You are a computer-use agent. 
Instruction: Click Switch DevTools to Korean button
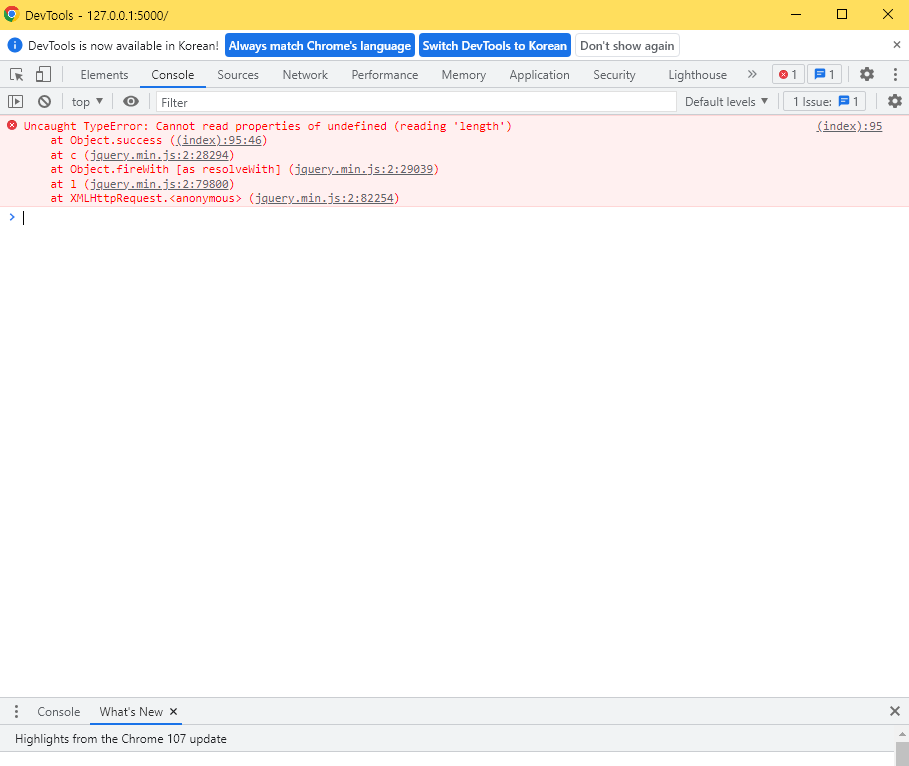coord(495,45)
